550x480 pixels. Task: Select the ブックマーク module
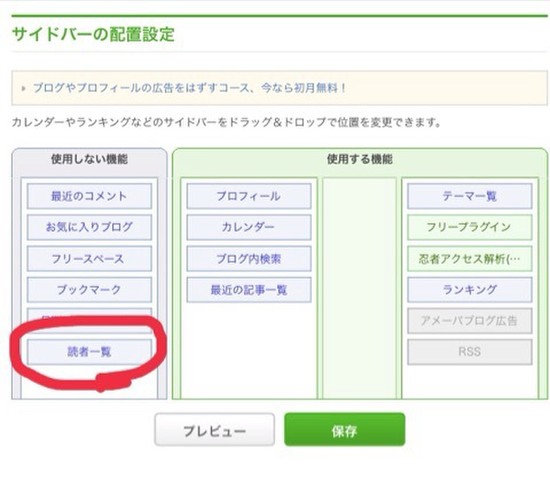click(x=89, y=290)
